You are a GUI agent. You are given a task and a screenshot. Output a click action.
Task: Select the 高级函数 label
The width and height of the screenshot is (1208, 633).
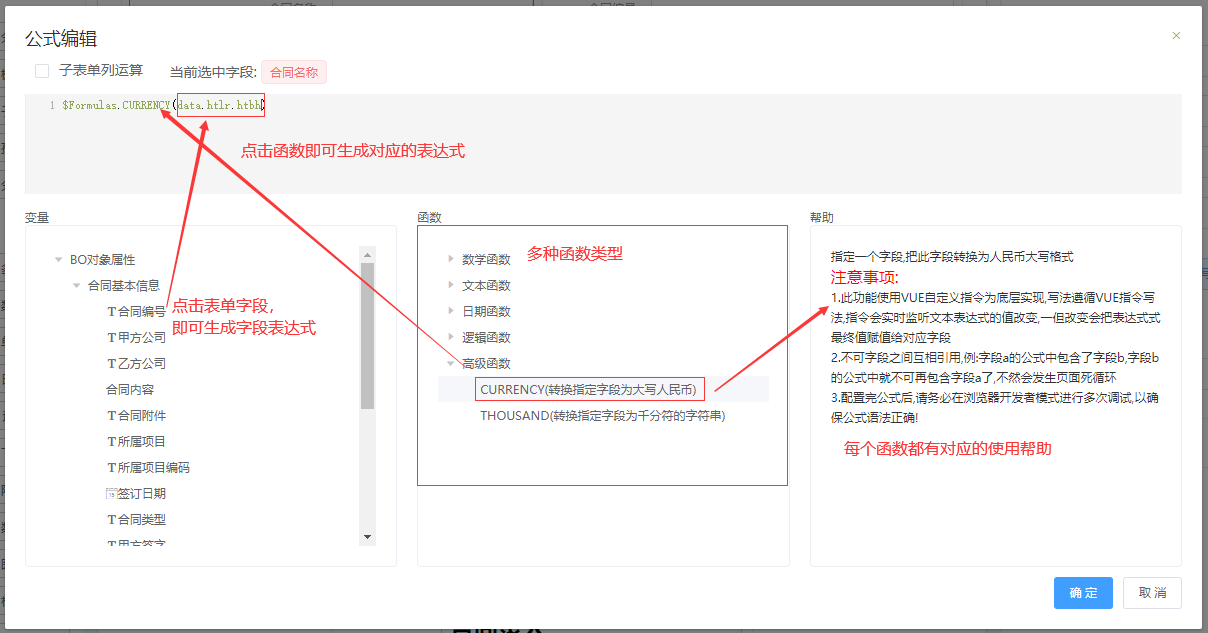tap(486, 363)
